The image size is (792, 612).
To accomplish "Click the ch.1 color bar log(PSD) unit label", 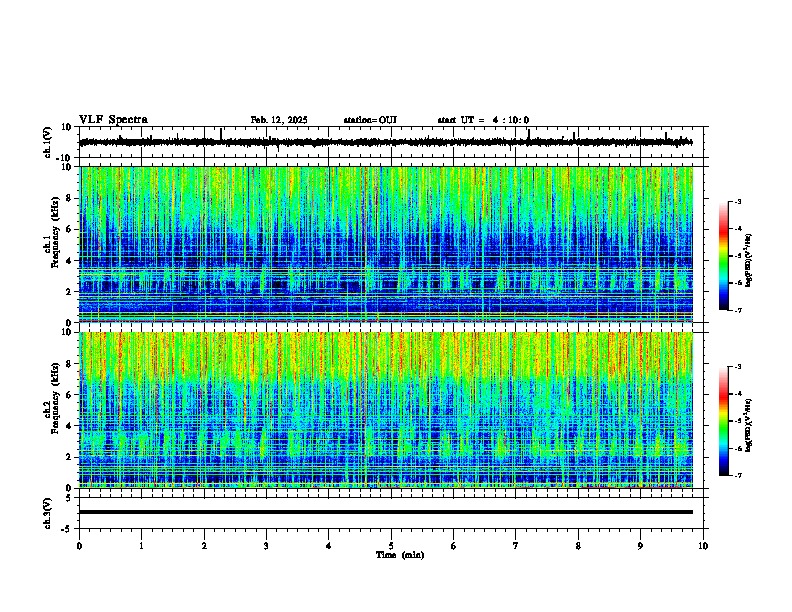I will (x=749, y=260).
